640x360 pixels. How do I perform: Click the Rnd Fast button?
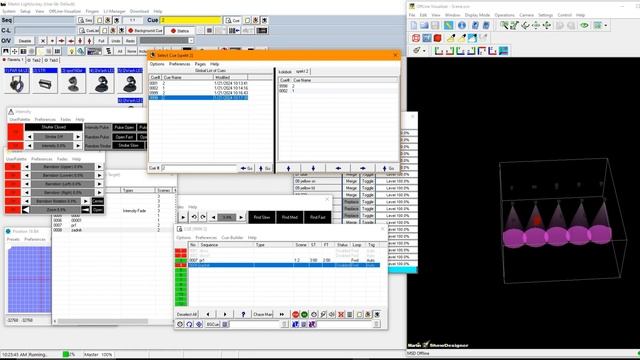coord(317,217)
